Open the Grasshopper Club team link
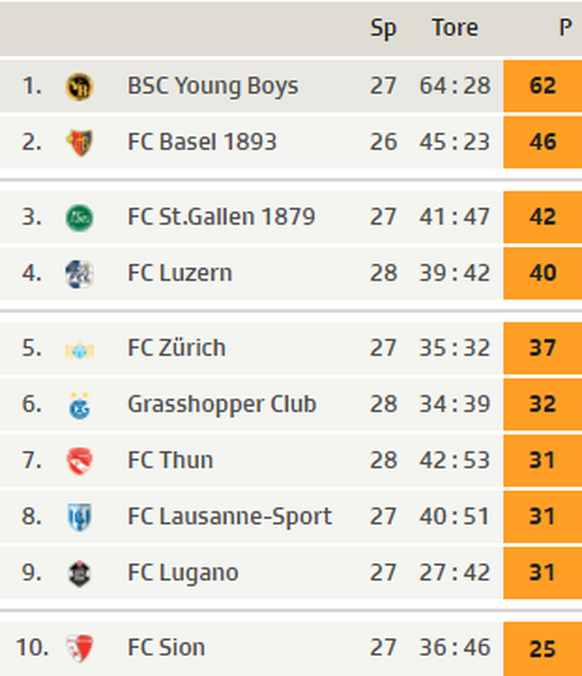 pos(222,405)
